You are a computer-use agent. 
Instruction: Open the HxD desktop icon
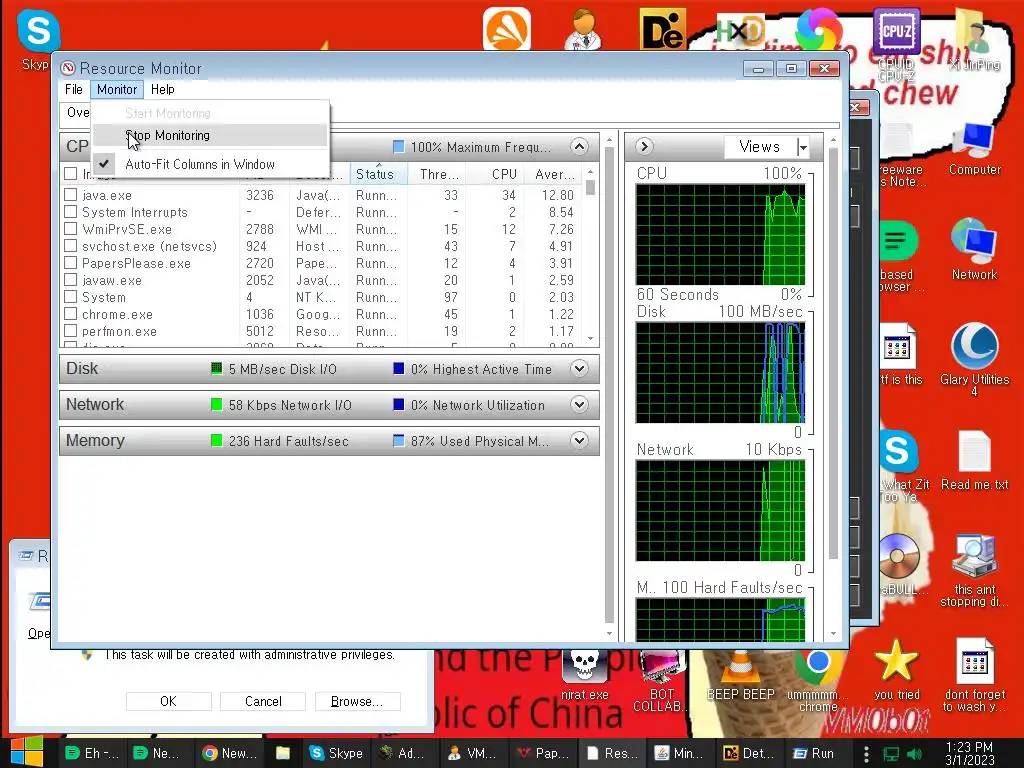[x=740, y=29]
